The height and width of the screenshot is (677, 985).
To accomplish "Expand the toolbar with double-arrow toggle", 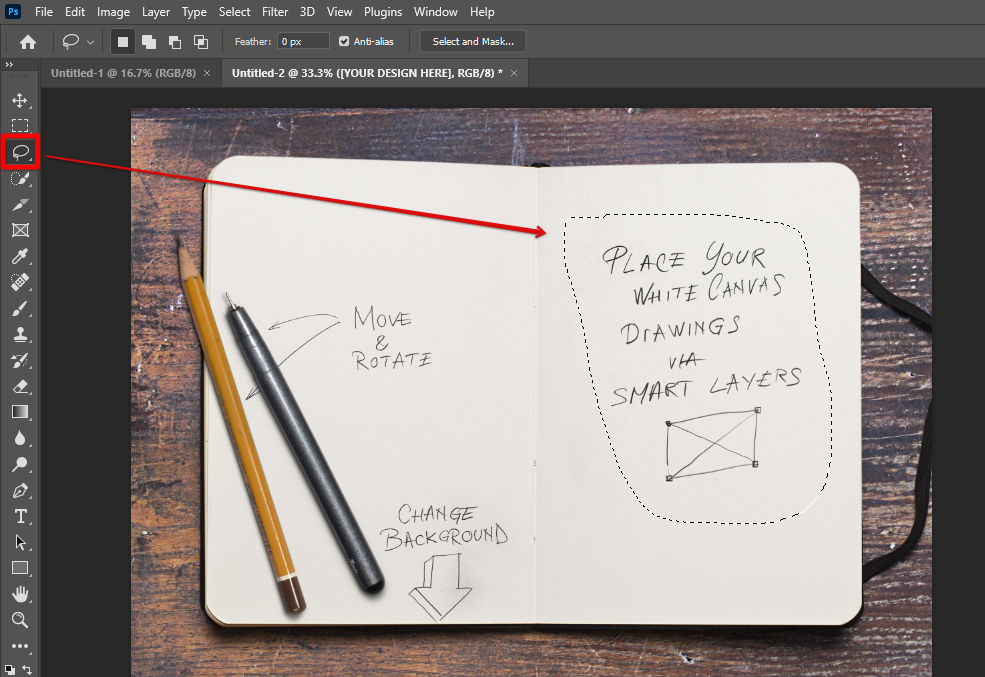I will click(x=9, y=65).
